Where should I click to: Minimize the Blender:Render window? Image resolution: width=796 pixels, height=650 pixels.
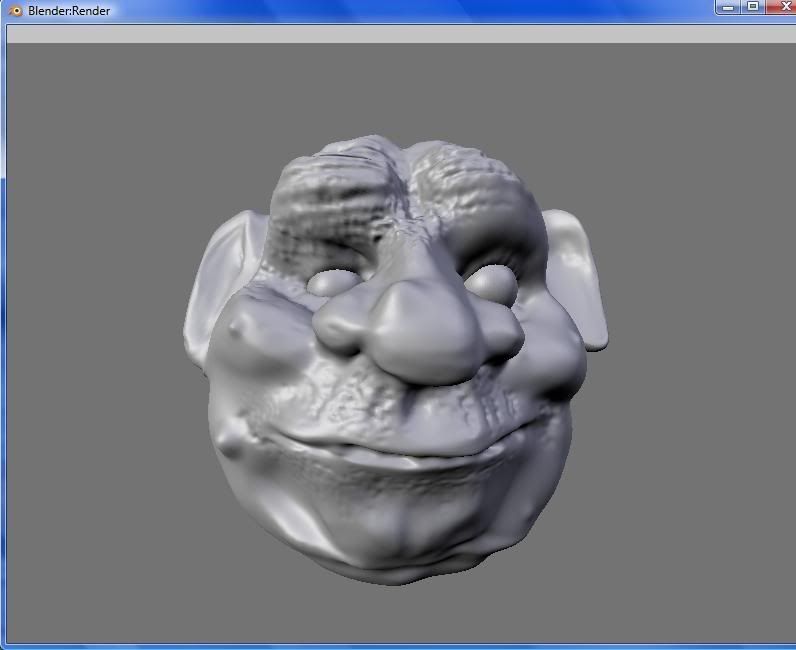728,7
